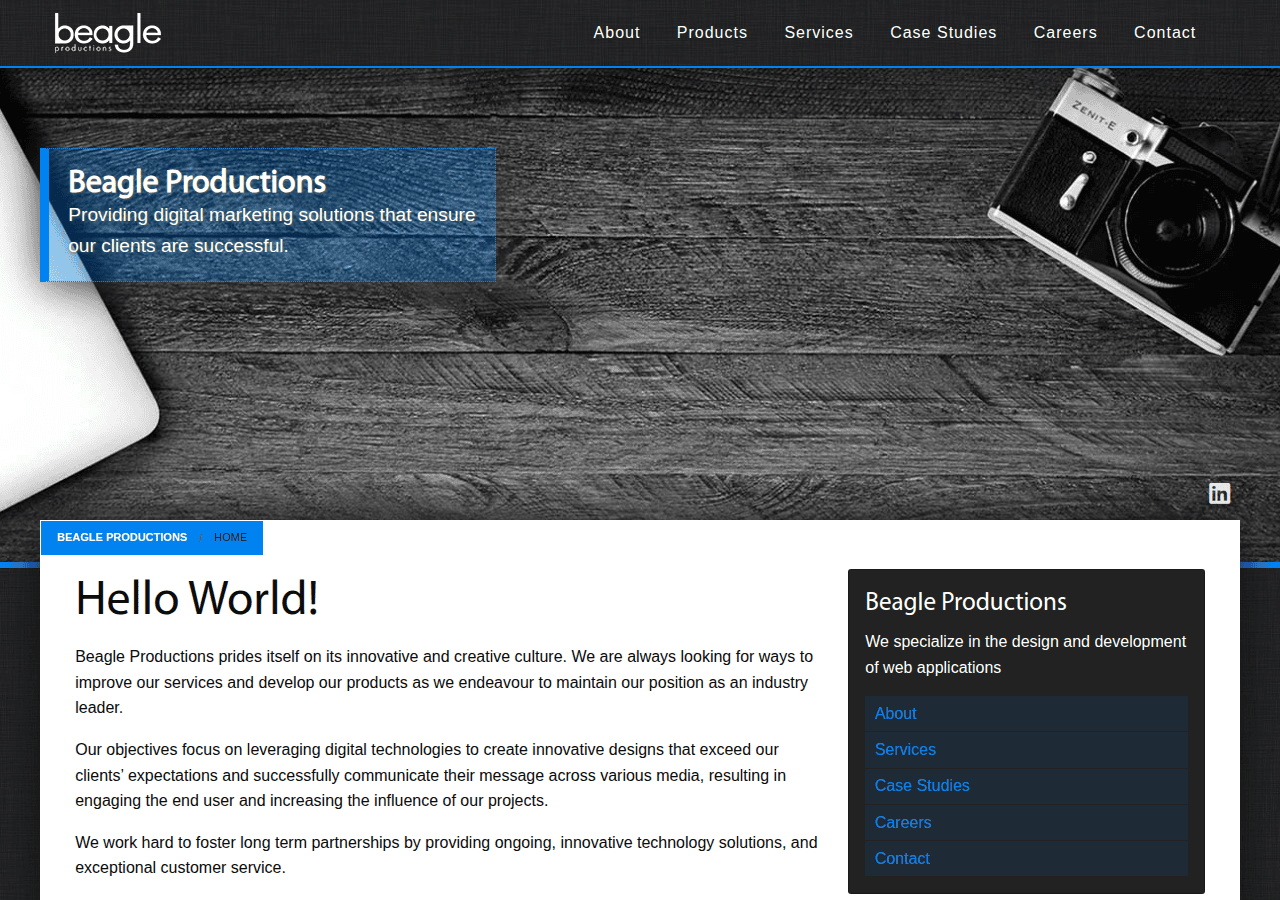1280x900 pixels.
Task: Open About link in sidebar panel
Action: tap(1026, 714)
